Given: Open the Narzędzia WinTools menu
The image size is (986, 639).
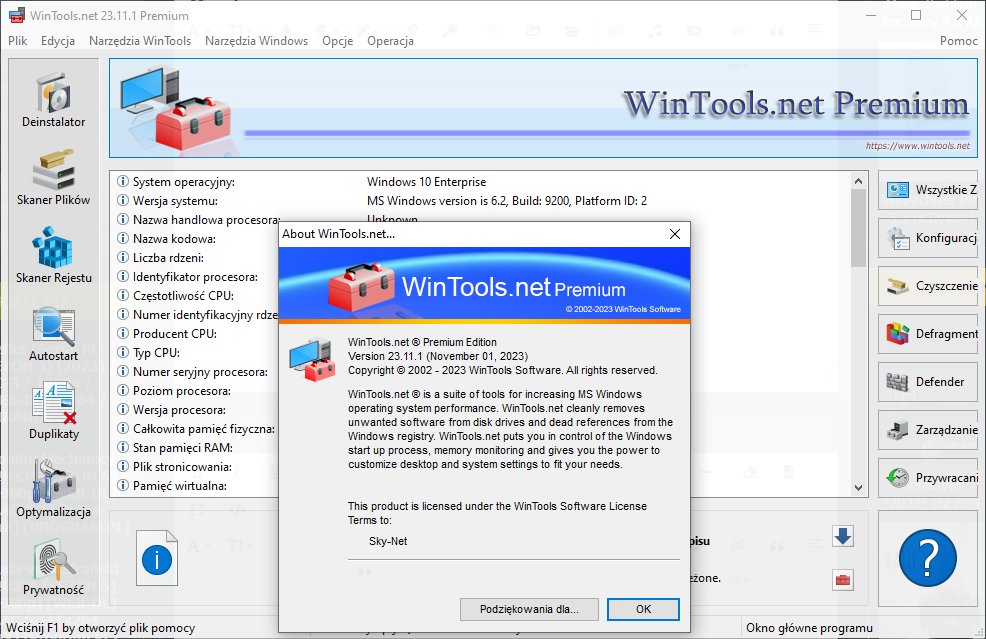Looking at the screenshot, I should pyautogui.click(x=140, y=40).
